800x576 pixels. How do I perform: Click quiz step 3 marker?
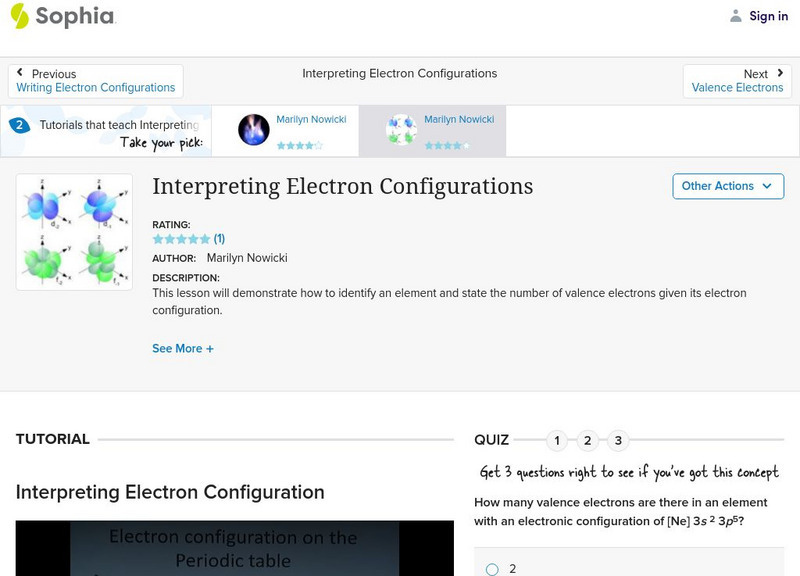point(617,439)
